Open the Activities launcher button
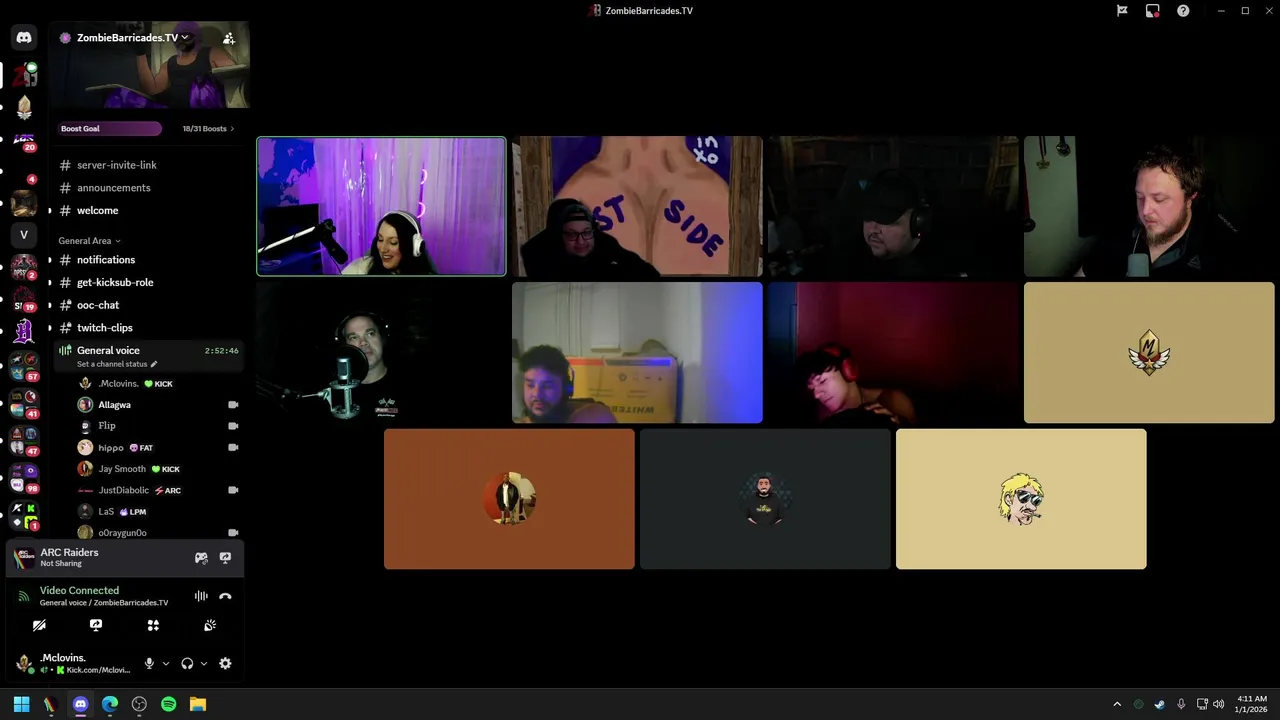The width and height of the screenshot is (1280, 720). click(x=153, y=625)
